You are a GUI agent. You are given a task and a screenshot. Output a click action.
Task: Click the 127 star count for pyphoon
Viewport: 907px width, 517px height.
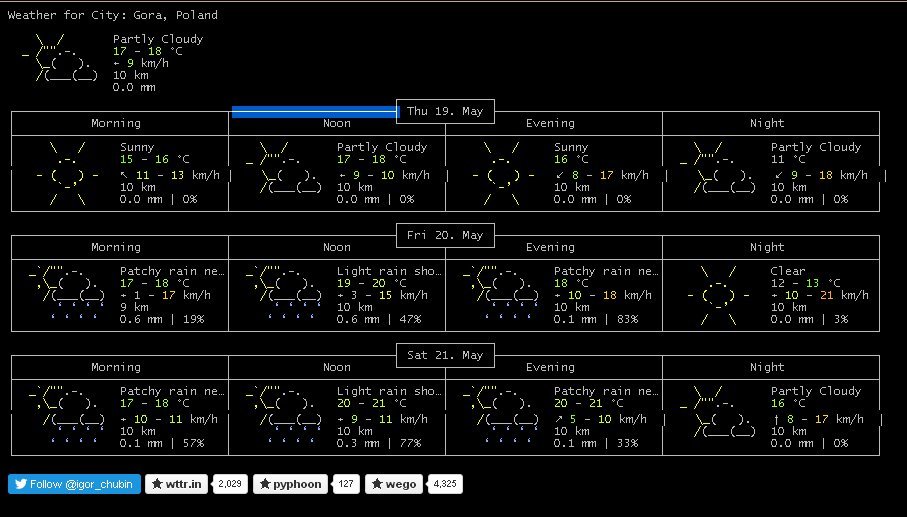tap(345, 484)
